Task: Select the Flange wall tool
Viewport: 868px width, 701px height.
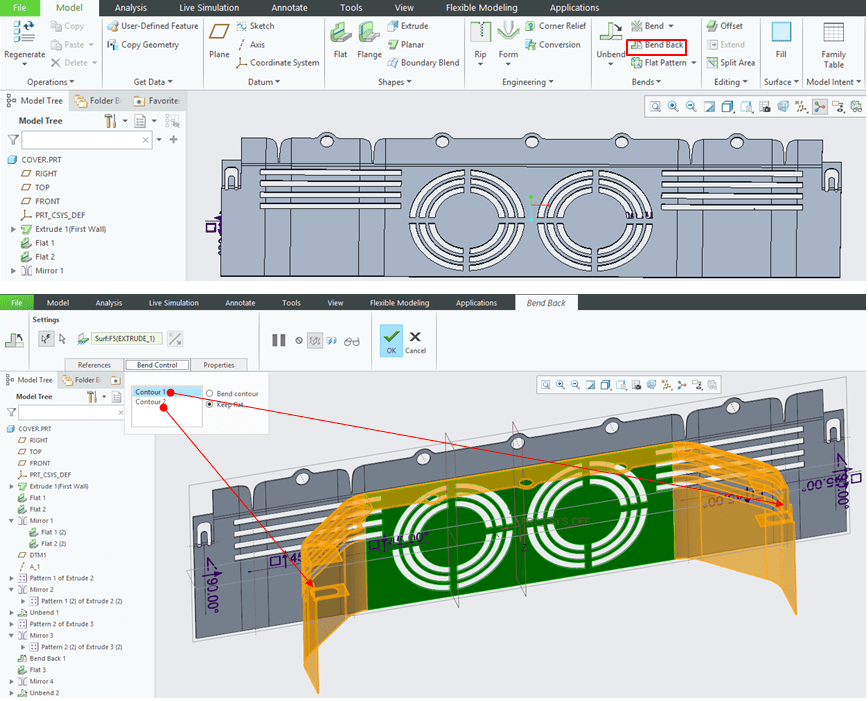Action: [369, 40]
